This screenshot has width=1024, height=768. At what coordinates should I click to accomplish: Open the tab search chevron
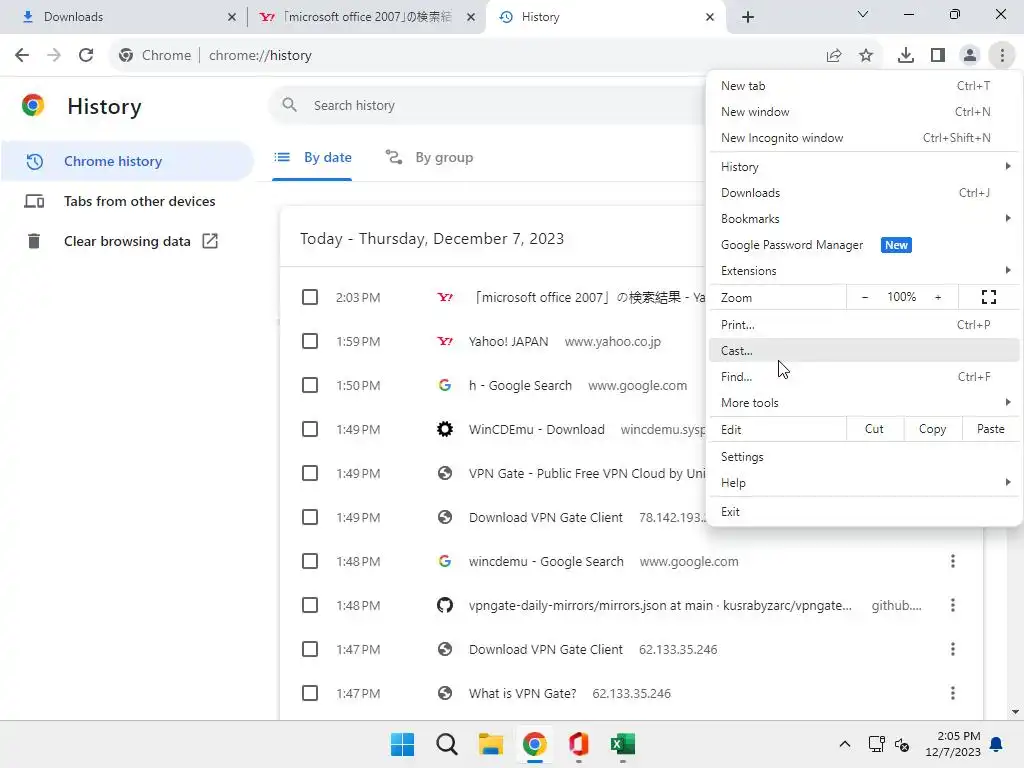point(863,14)
